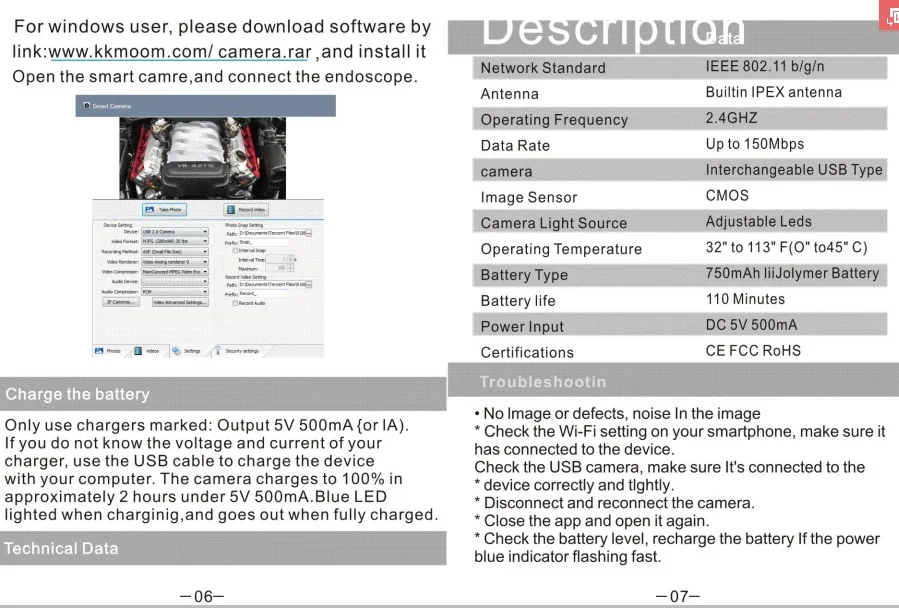
Task: Click the Smart Camera window title icon
Action: tap(87, 106)
